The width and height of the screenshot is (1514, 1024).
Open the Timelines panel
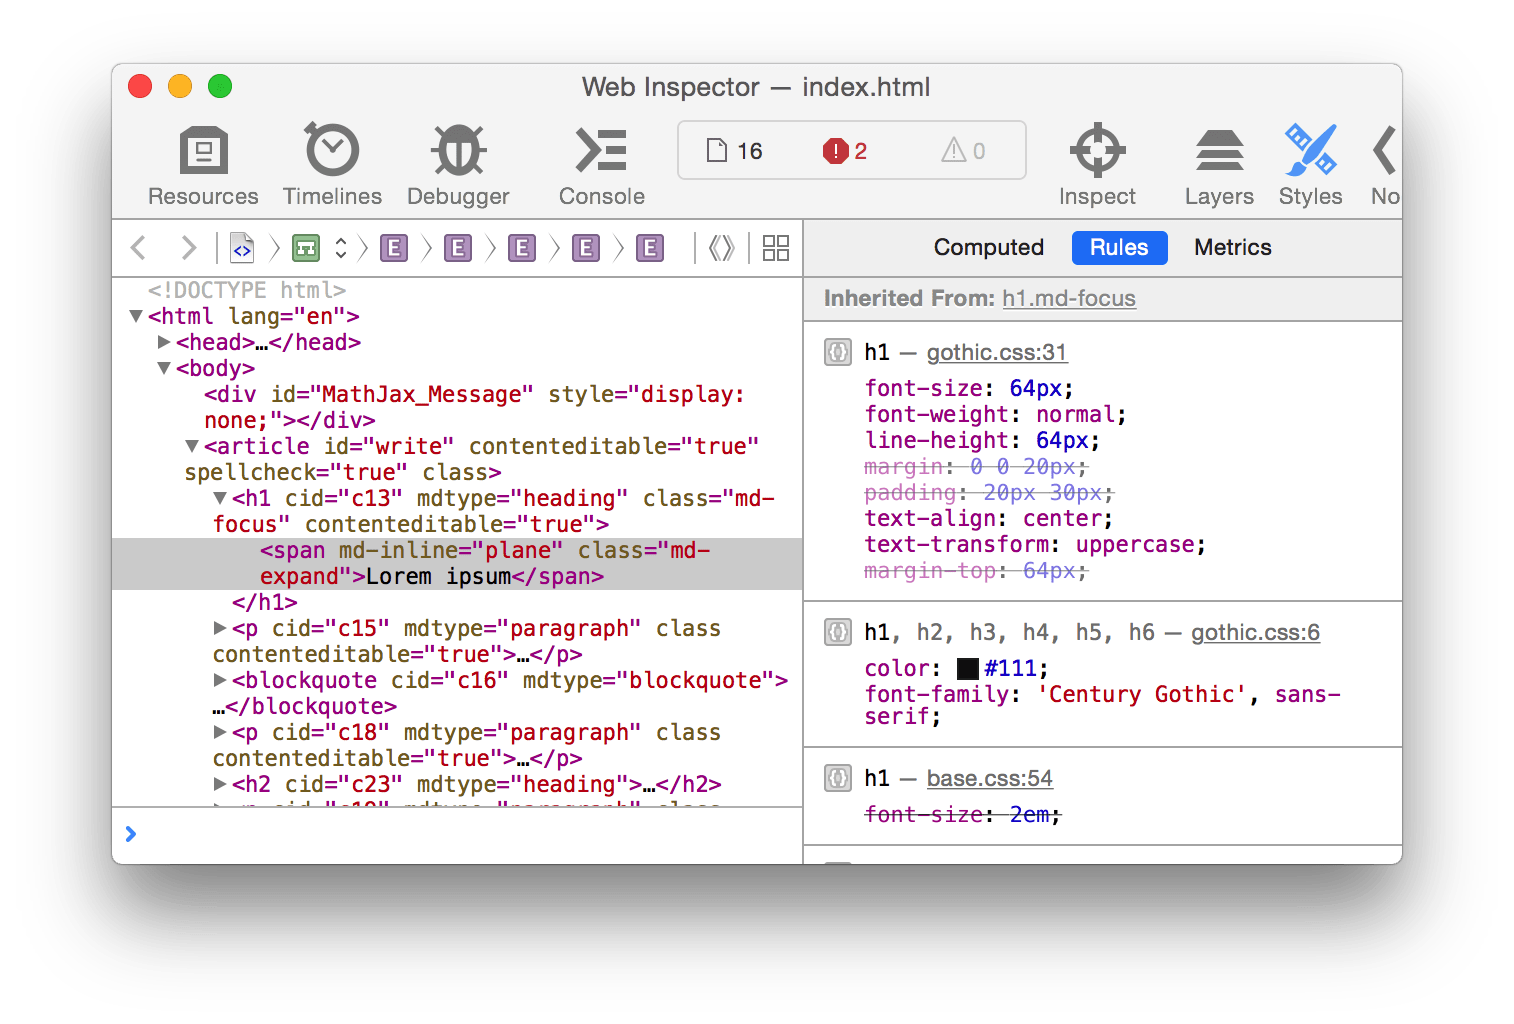pyautogui.click(x=332, y=152)
